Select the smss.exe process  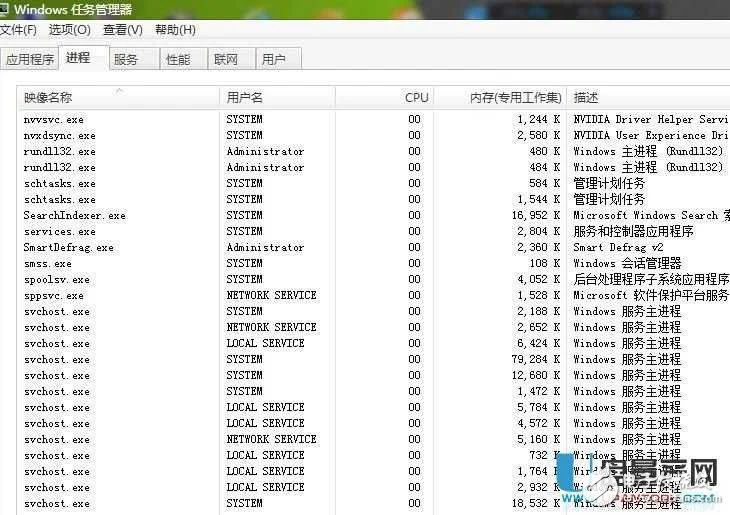pos(374,264)
